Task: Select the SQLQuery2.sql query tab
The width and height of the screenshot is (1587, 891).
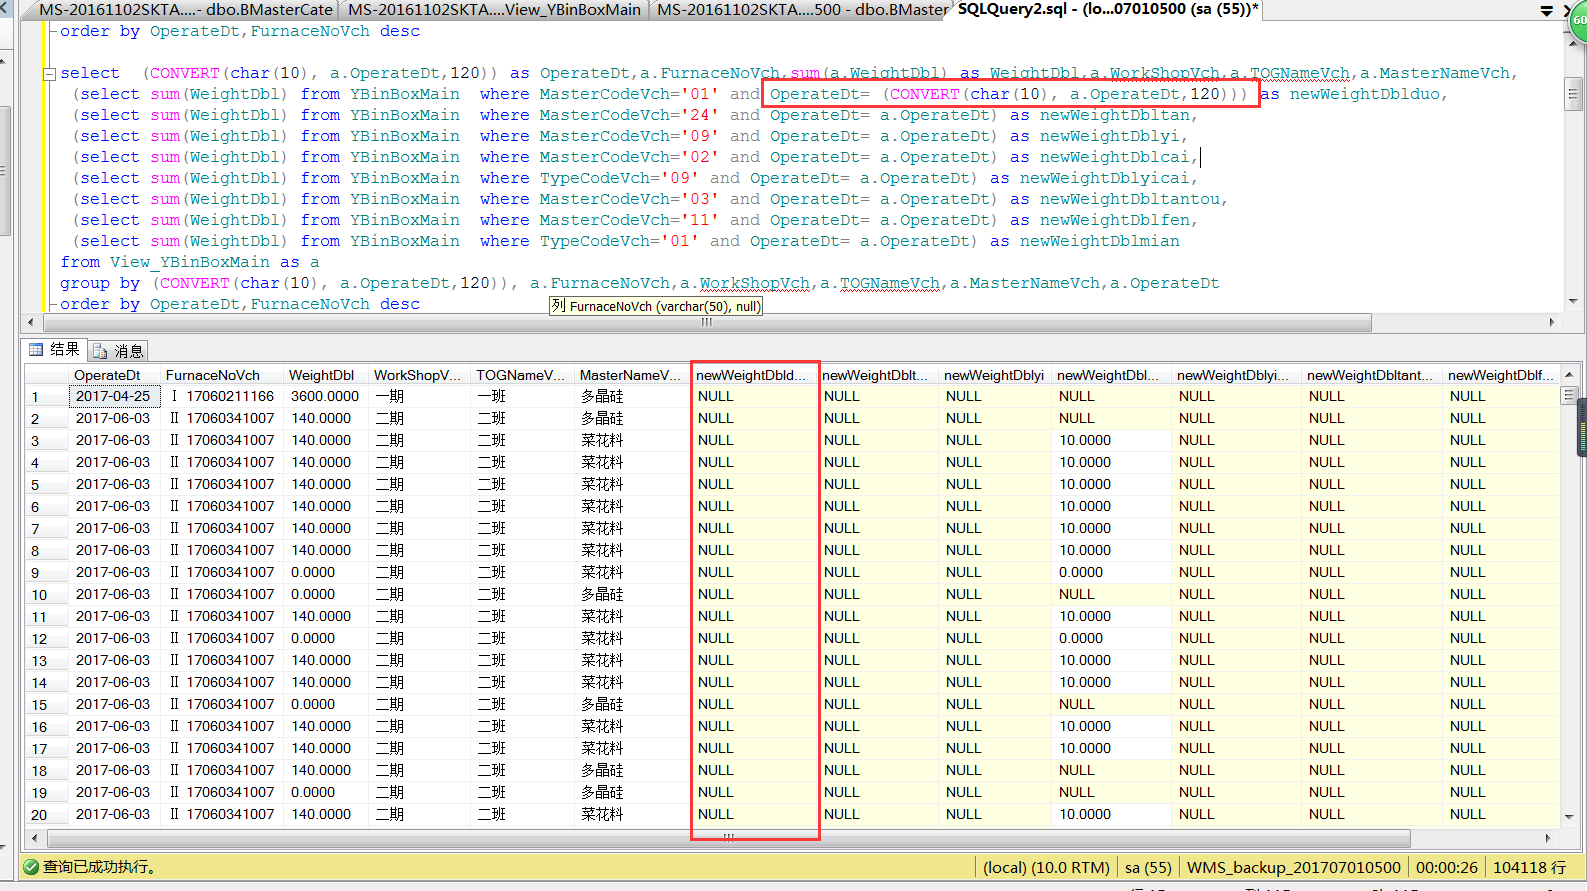Action: 1108,10
